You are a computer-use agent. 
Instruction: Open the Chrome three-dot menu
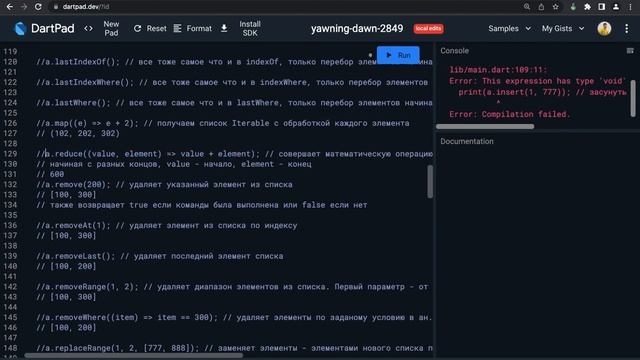click(630, 7)
